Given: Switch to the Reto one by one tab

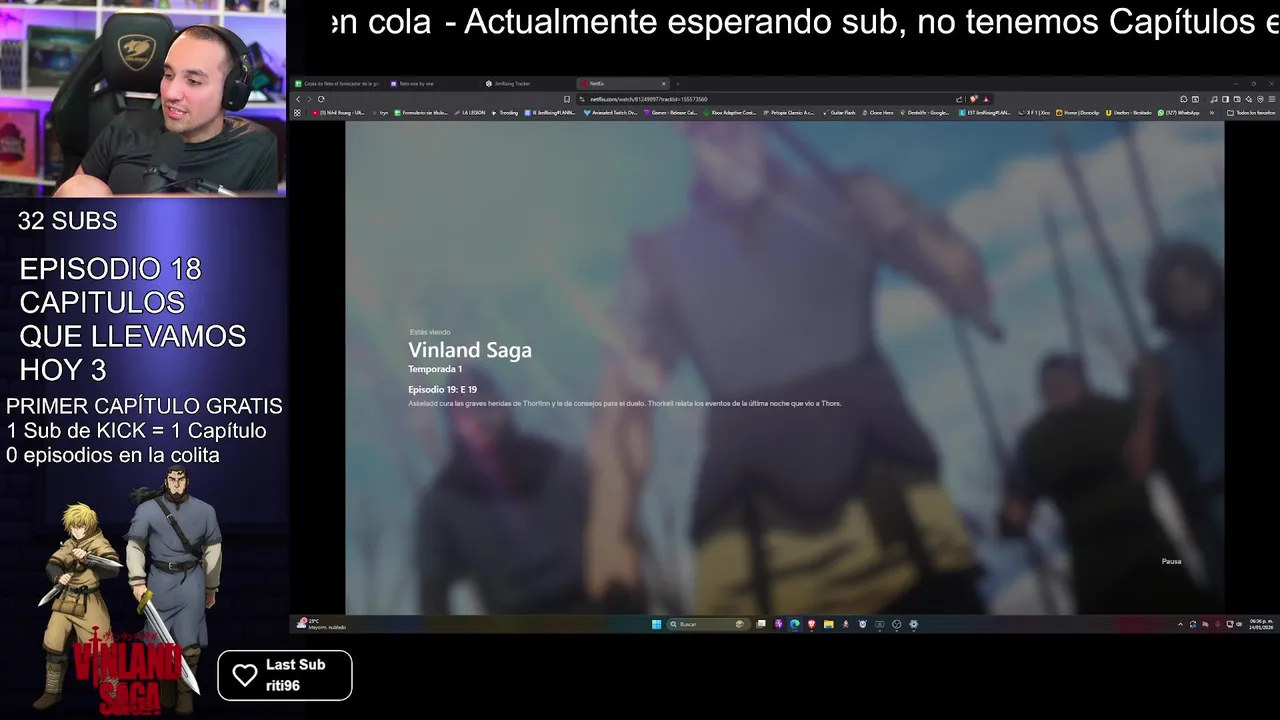Looking at the screenshot, I should pos(434,83).
